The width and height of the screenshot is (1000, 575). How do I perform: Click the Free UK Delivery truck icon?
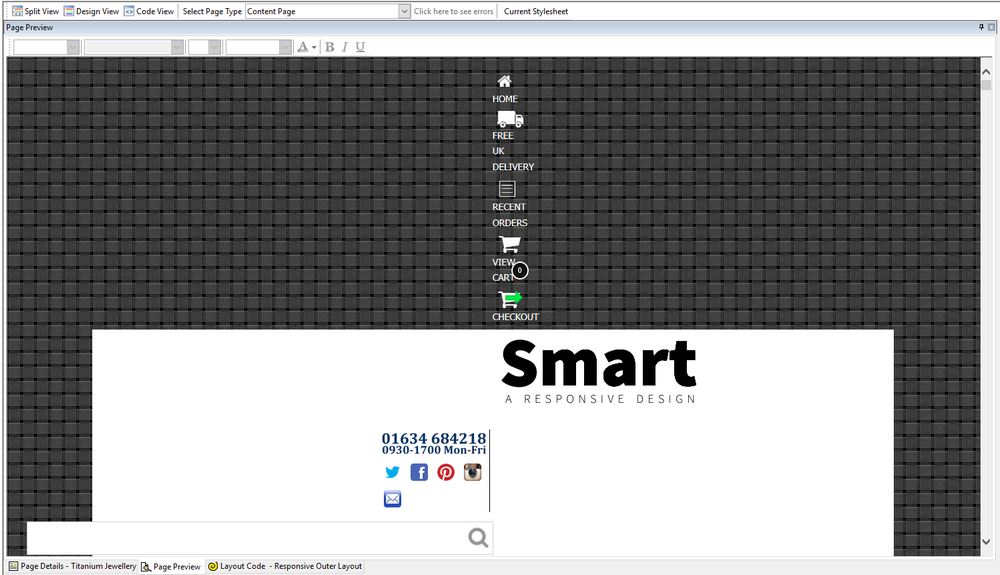point(510,119)
